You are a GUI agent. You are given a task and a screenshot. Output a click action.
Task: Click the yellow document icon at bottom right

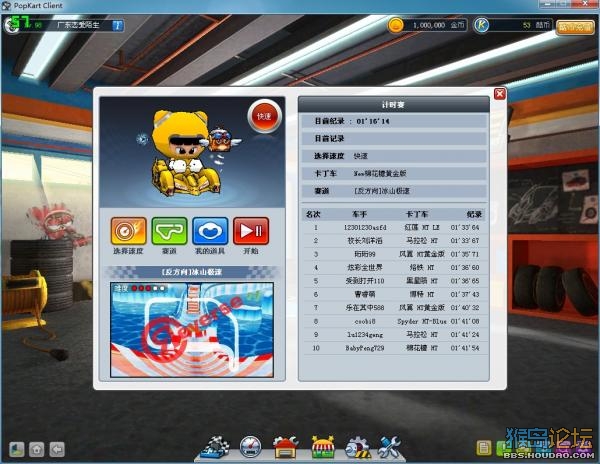tap(484, 448)
